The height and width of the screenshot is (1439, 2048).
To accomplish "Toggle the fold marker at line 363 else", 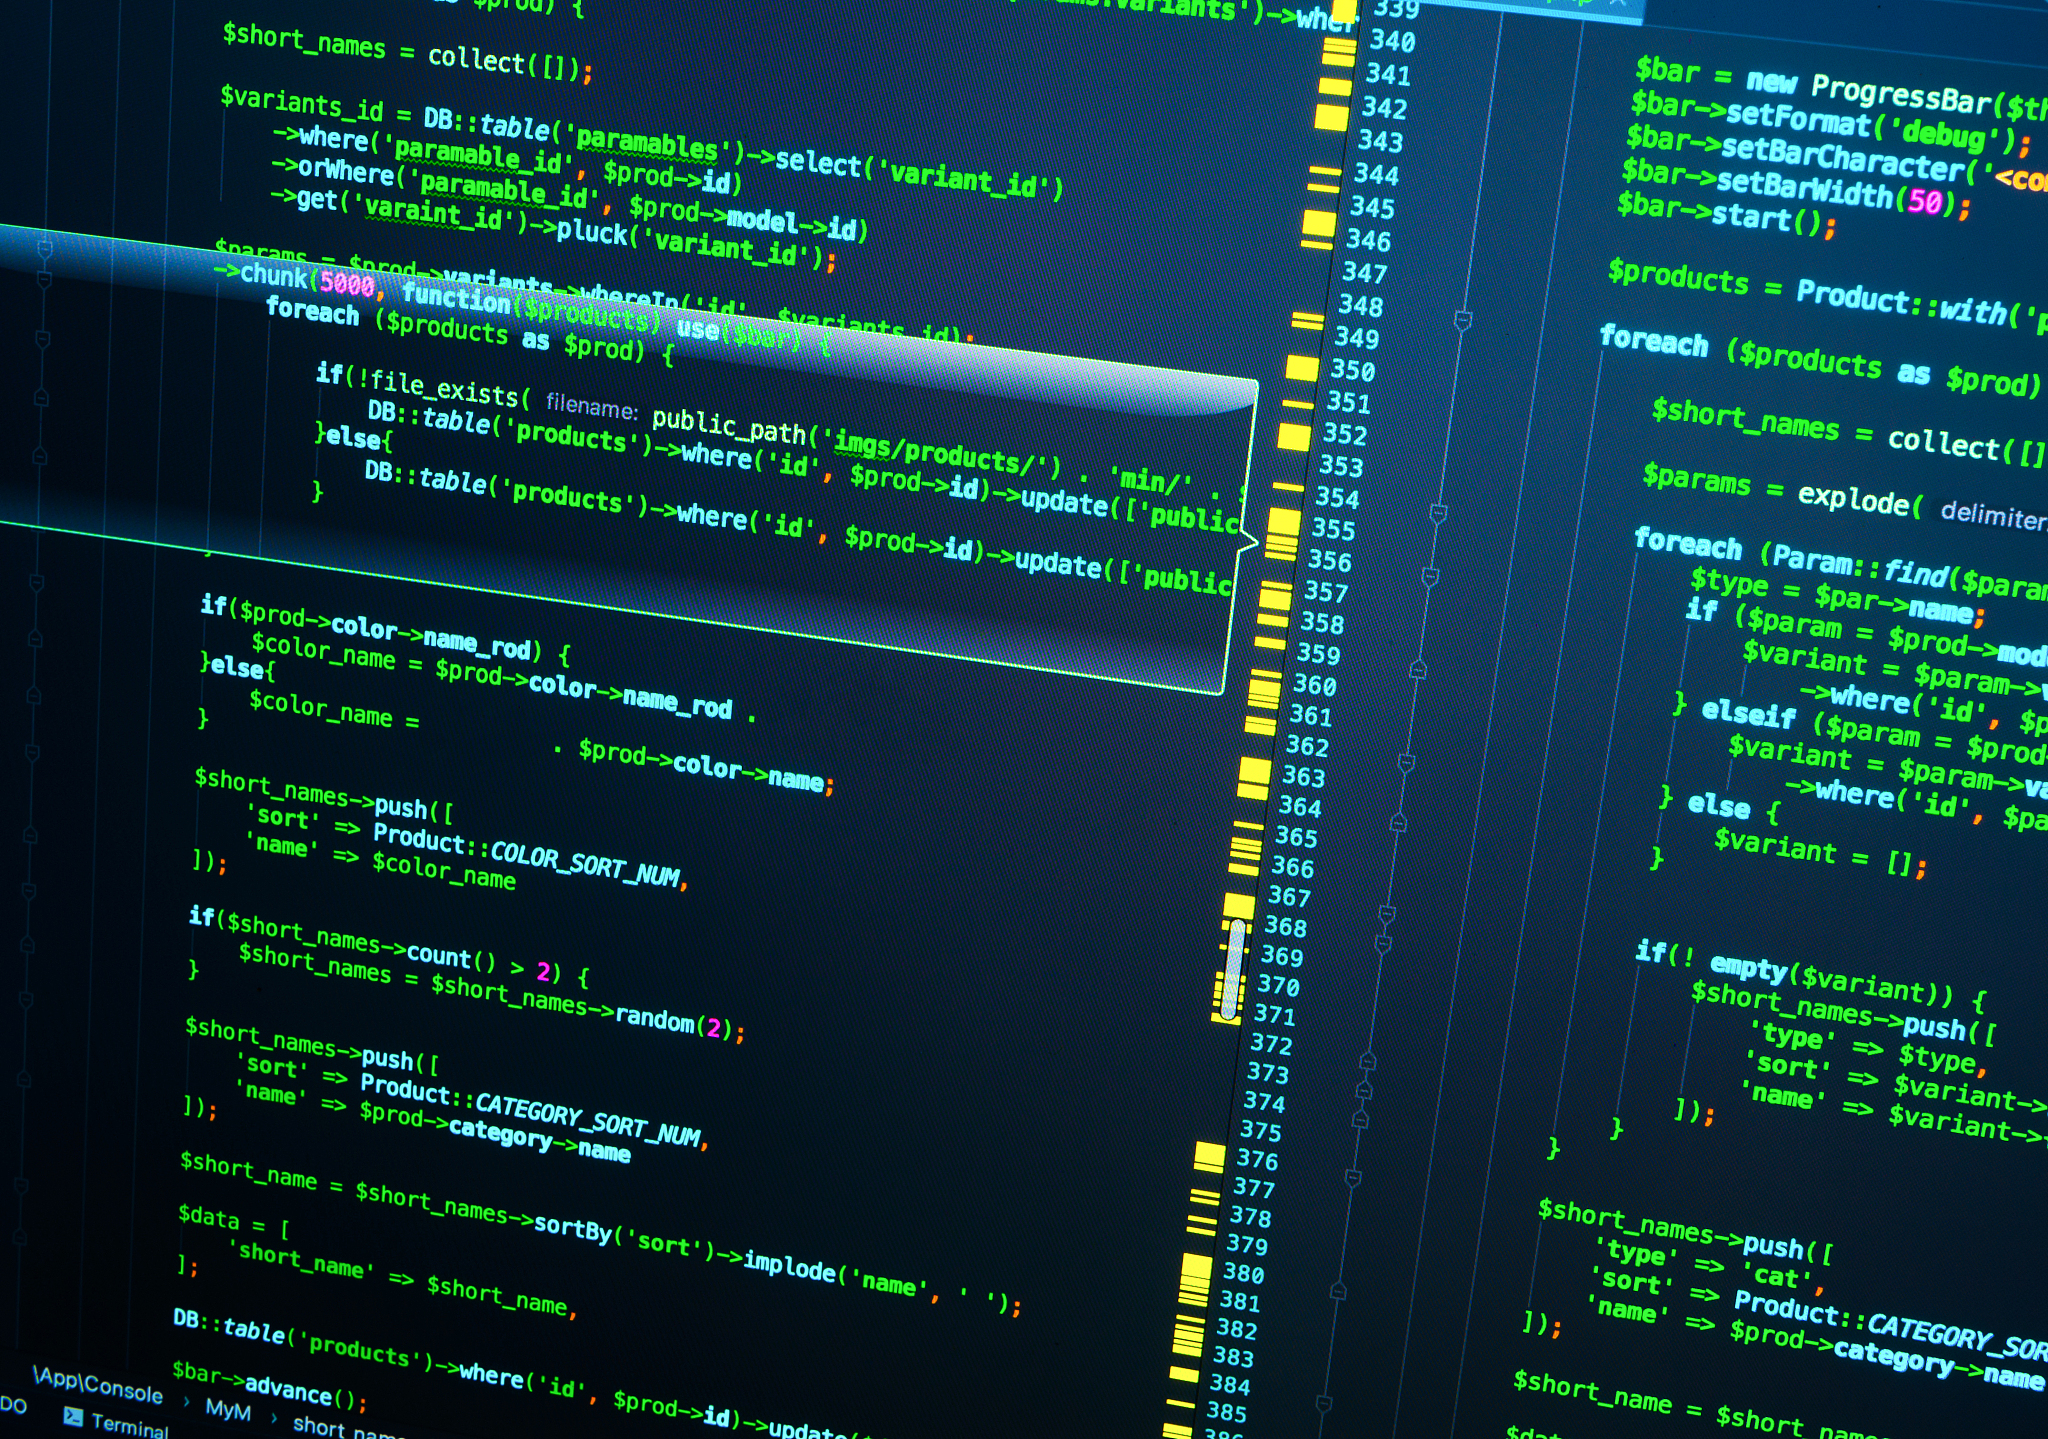I will [x=1406, y=763].
